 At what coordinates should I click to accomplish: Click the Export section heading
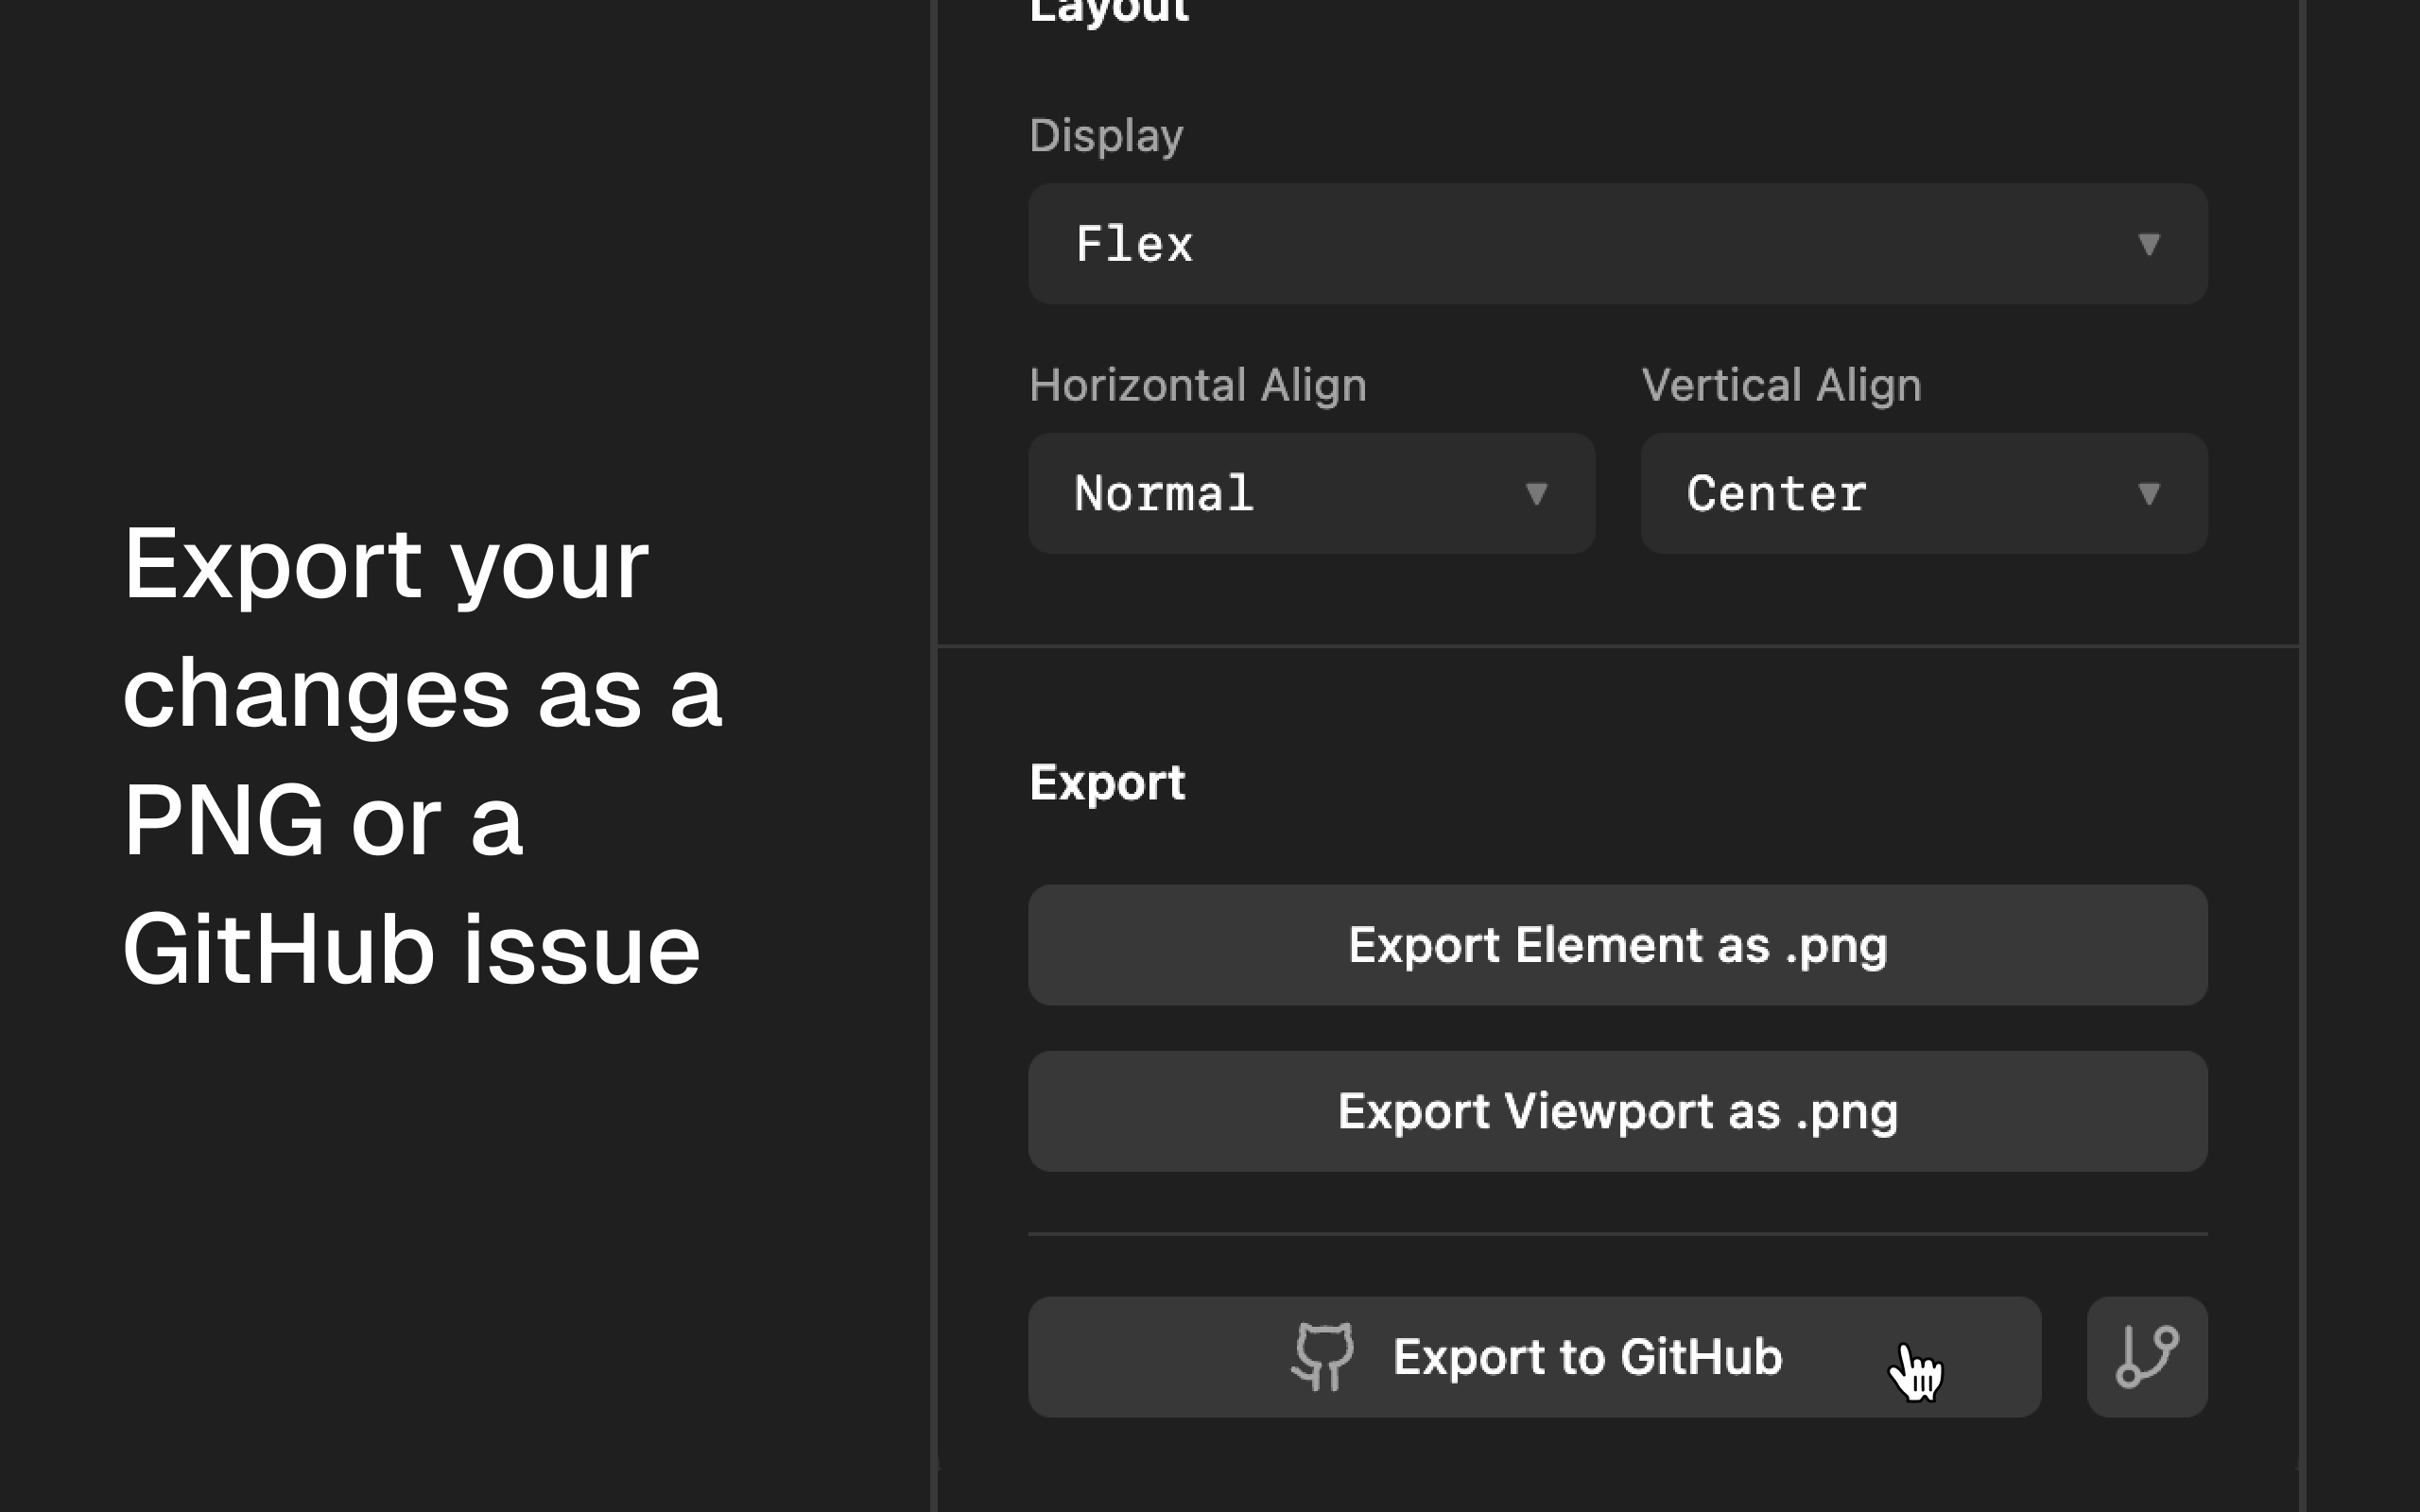tap(1107, 783)
